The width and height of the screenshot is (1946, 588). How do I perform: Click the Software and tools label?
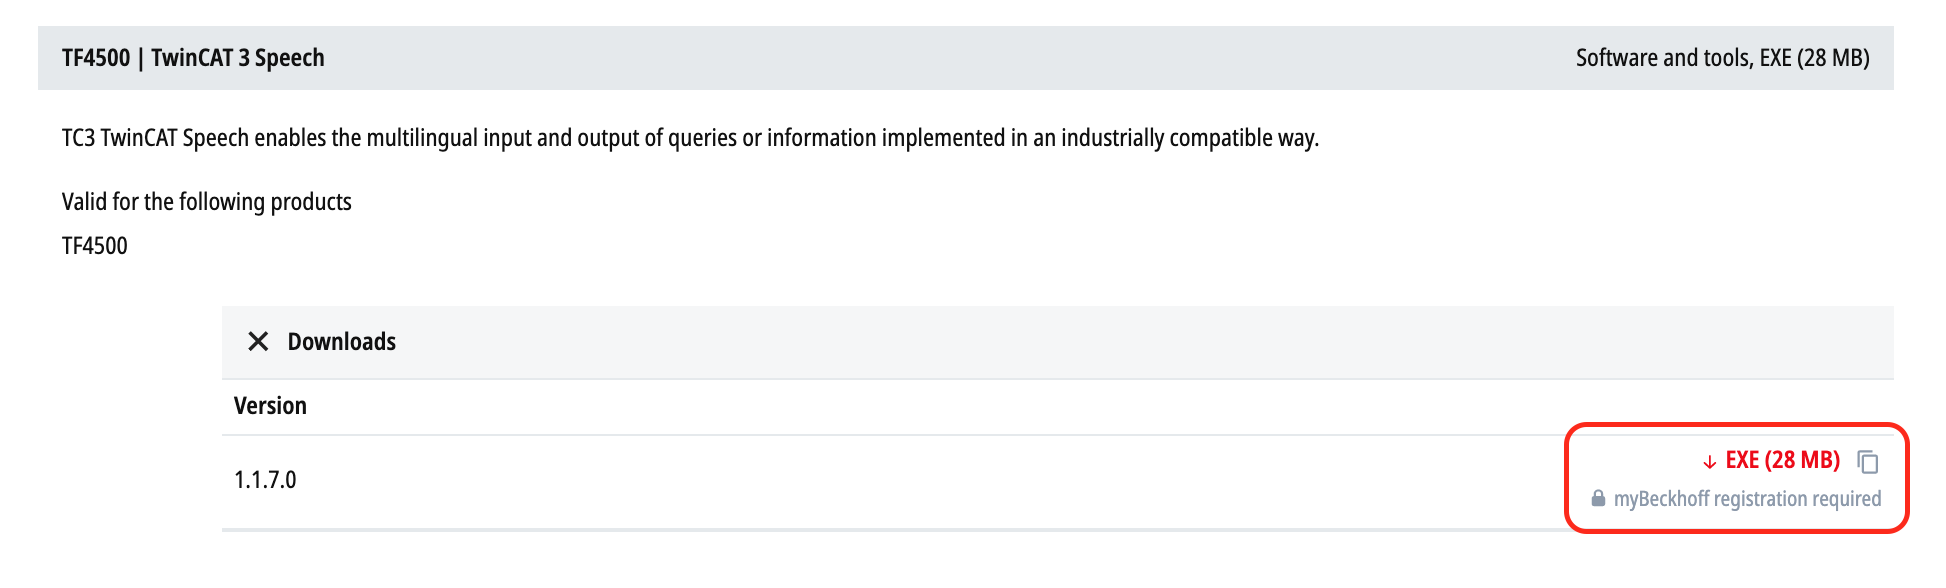point(1663,58)
